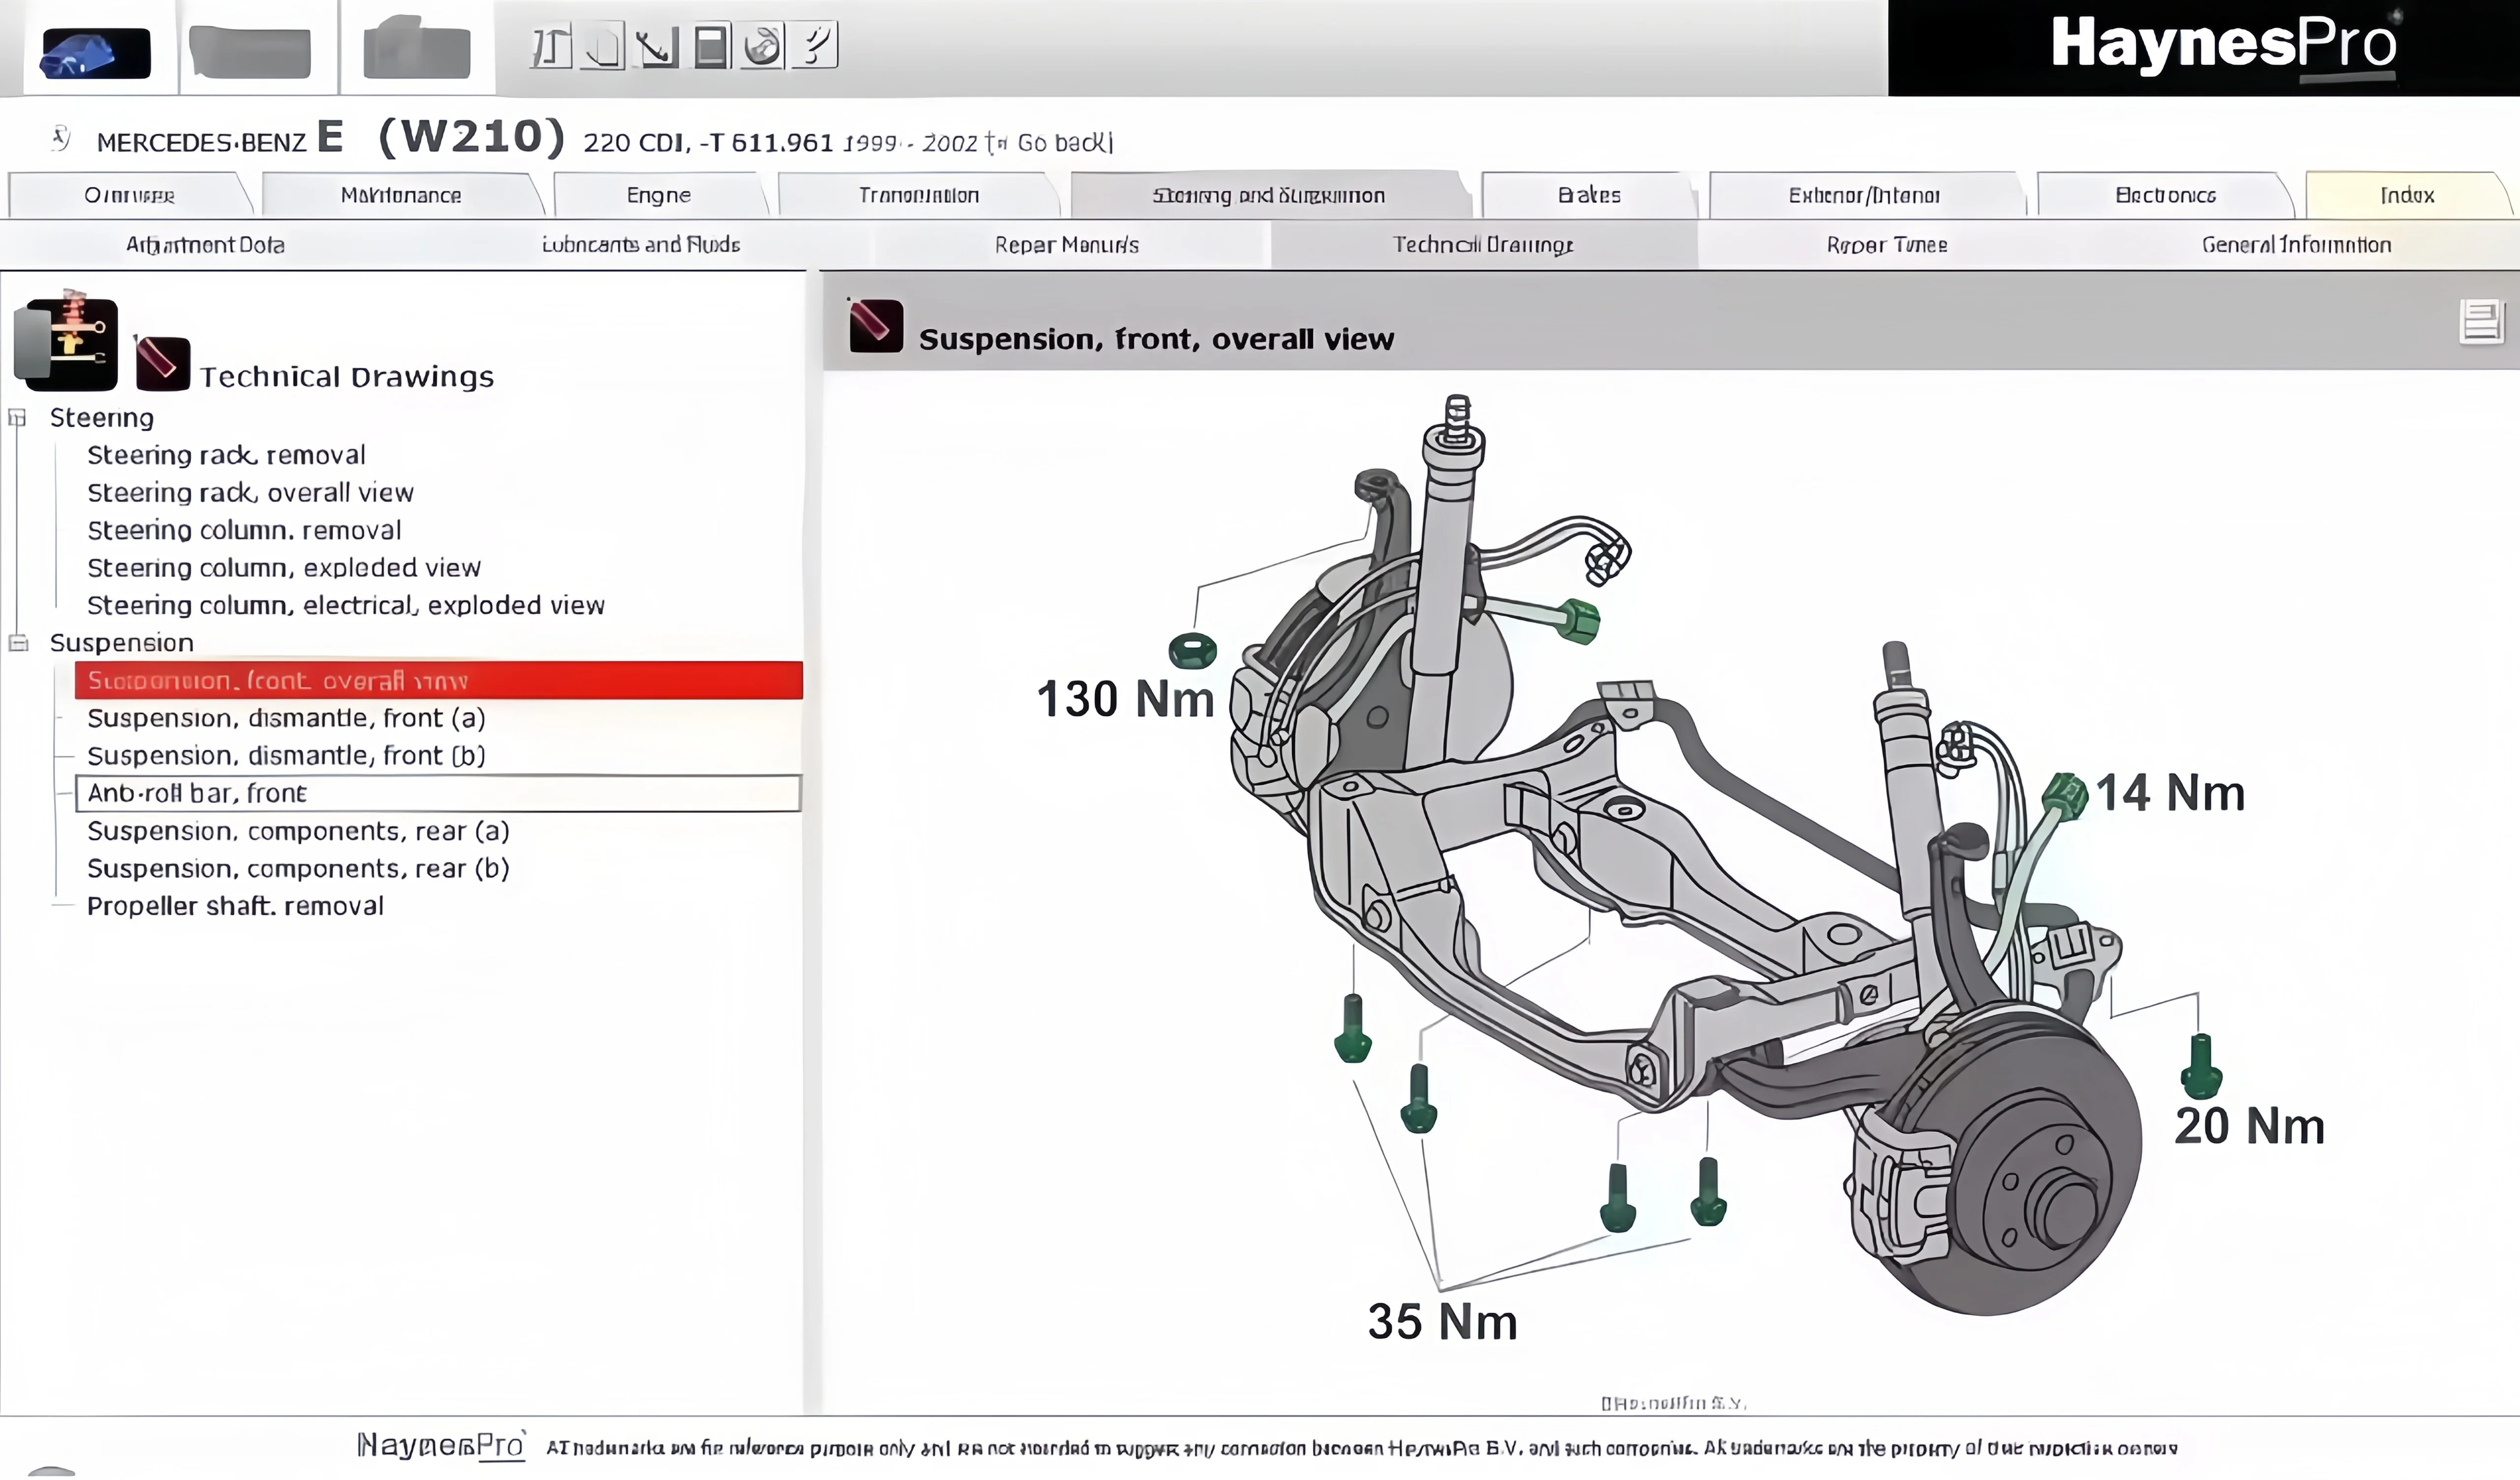Click the calculator-style toolbar icon
The height and width of the screenshot is (1480, 2520).
pyautogui.click(x=710, y=46)
